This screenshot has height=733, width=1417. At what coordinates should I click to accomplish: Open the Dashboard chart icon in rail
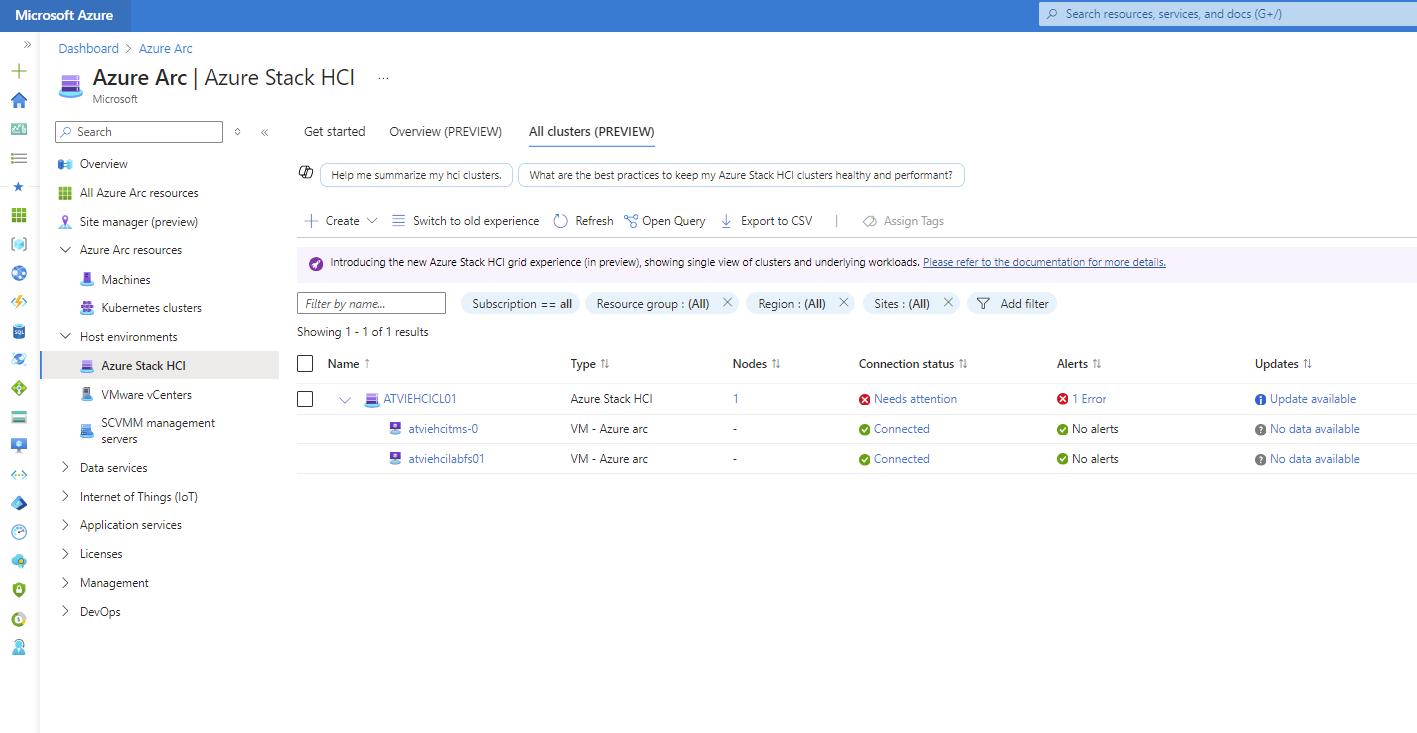(19, 129)
